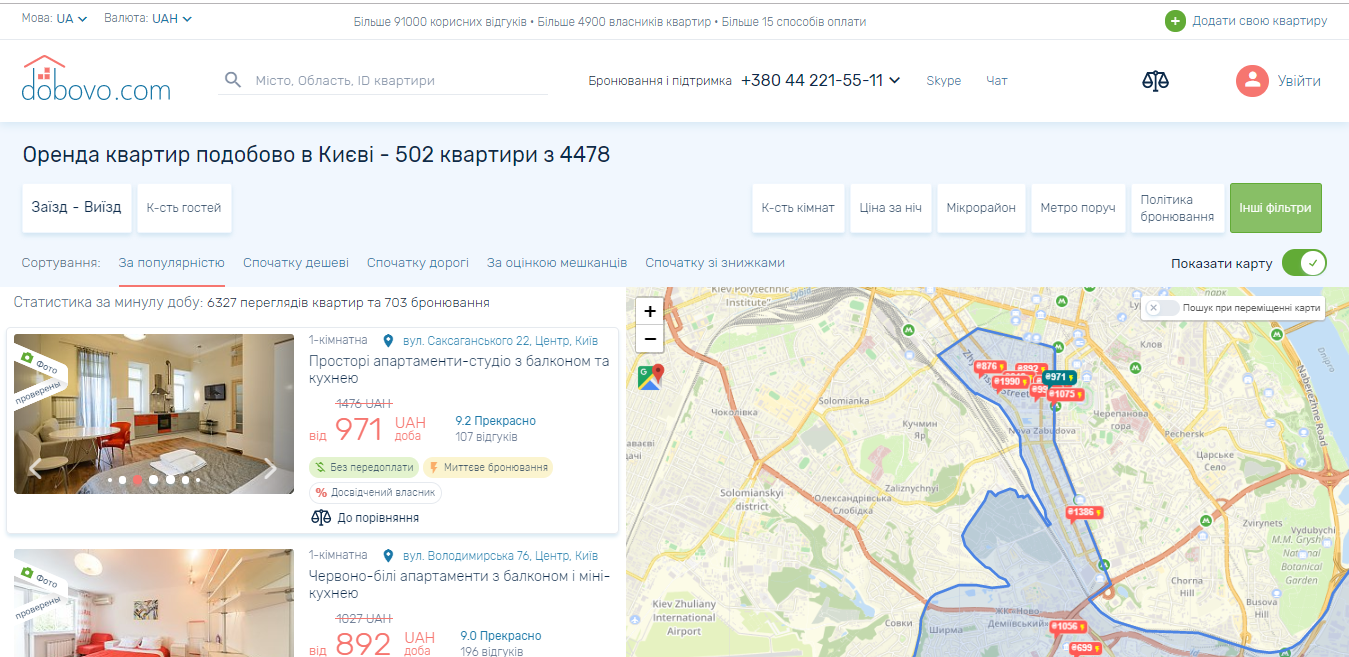Click the green Інші фільтри button
This screenshot has height=657, width=1349.
[1275, 208]
